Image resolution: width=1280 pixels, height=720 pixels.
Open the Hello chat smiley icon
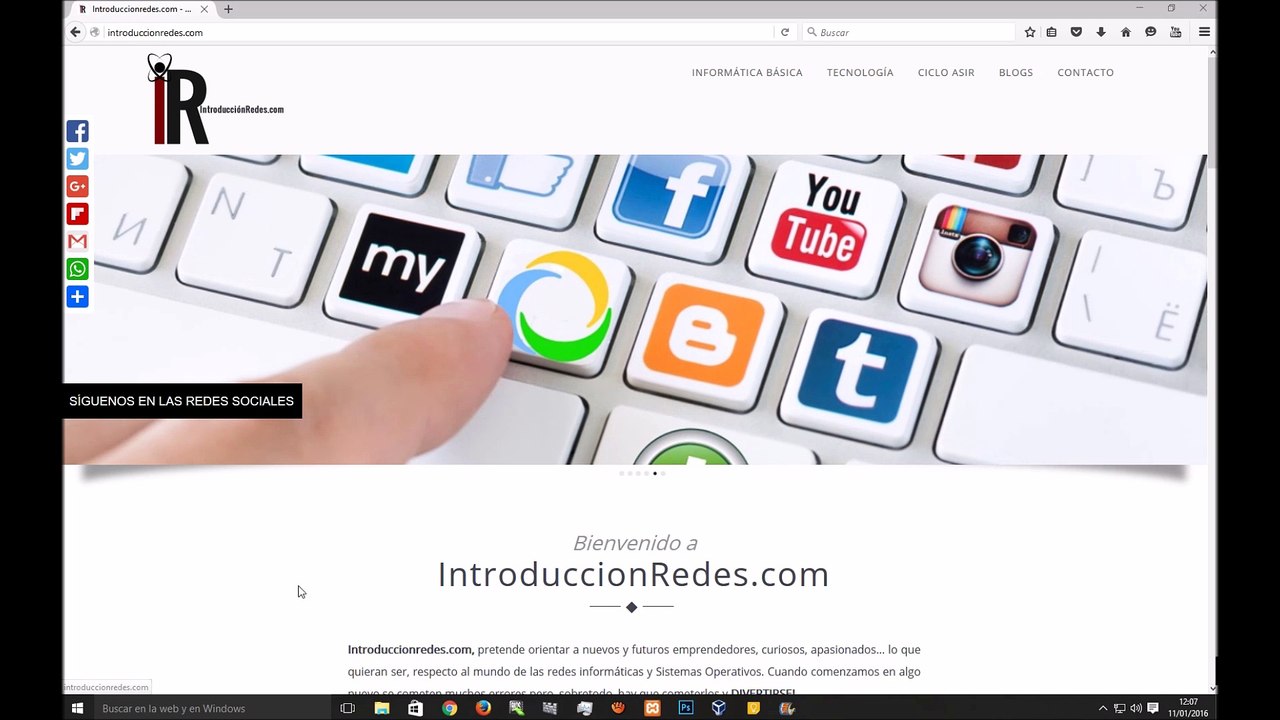click(1151, 32)
